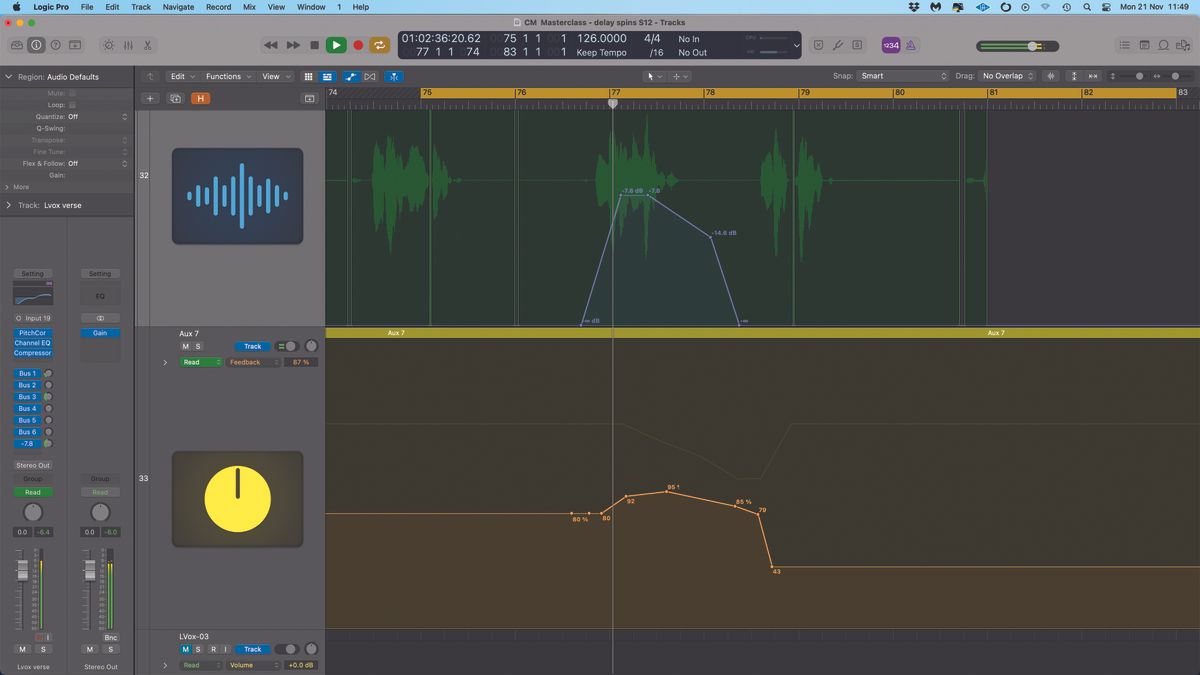The height and width of the screenshot is (675, 1200).
Task: Open the Loop Browser icon at top right
Action: pos(1163,45)
